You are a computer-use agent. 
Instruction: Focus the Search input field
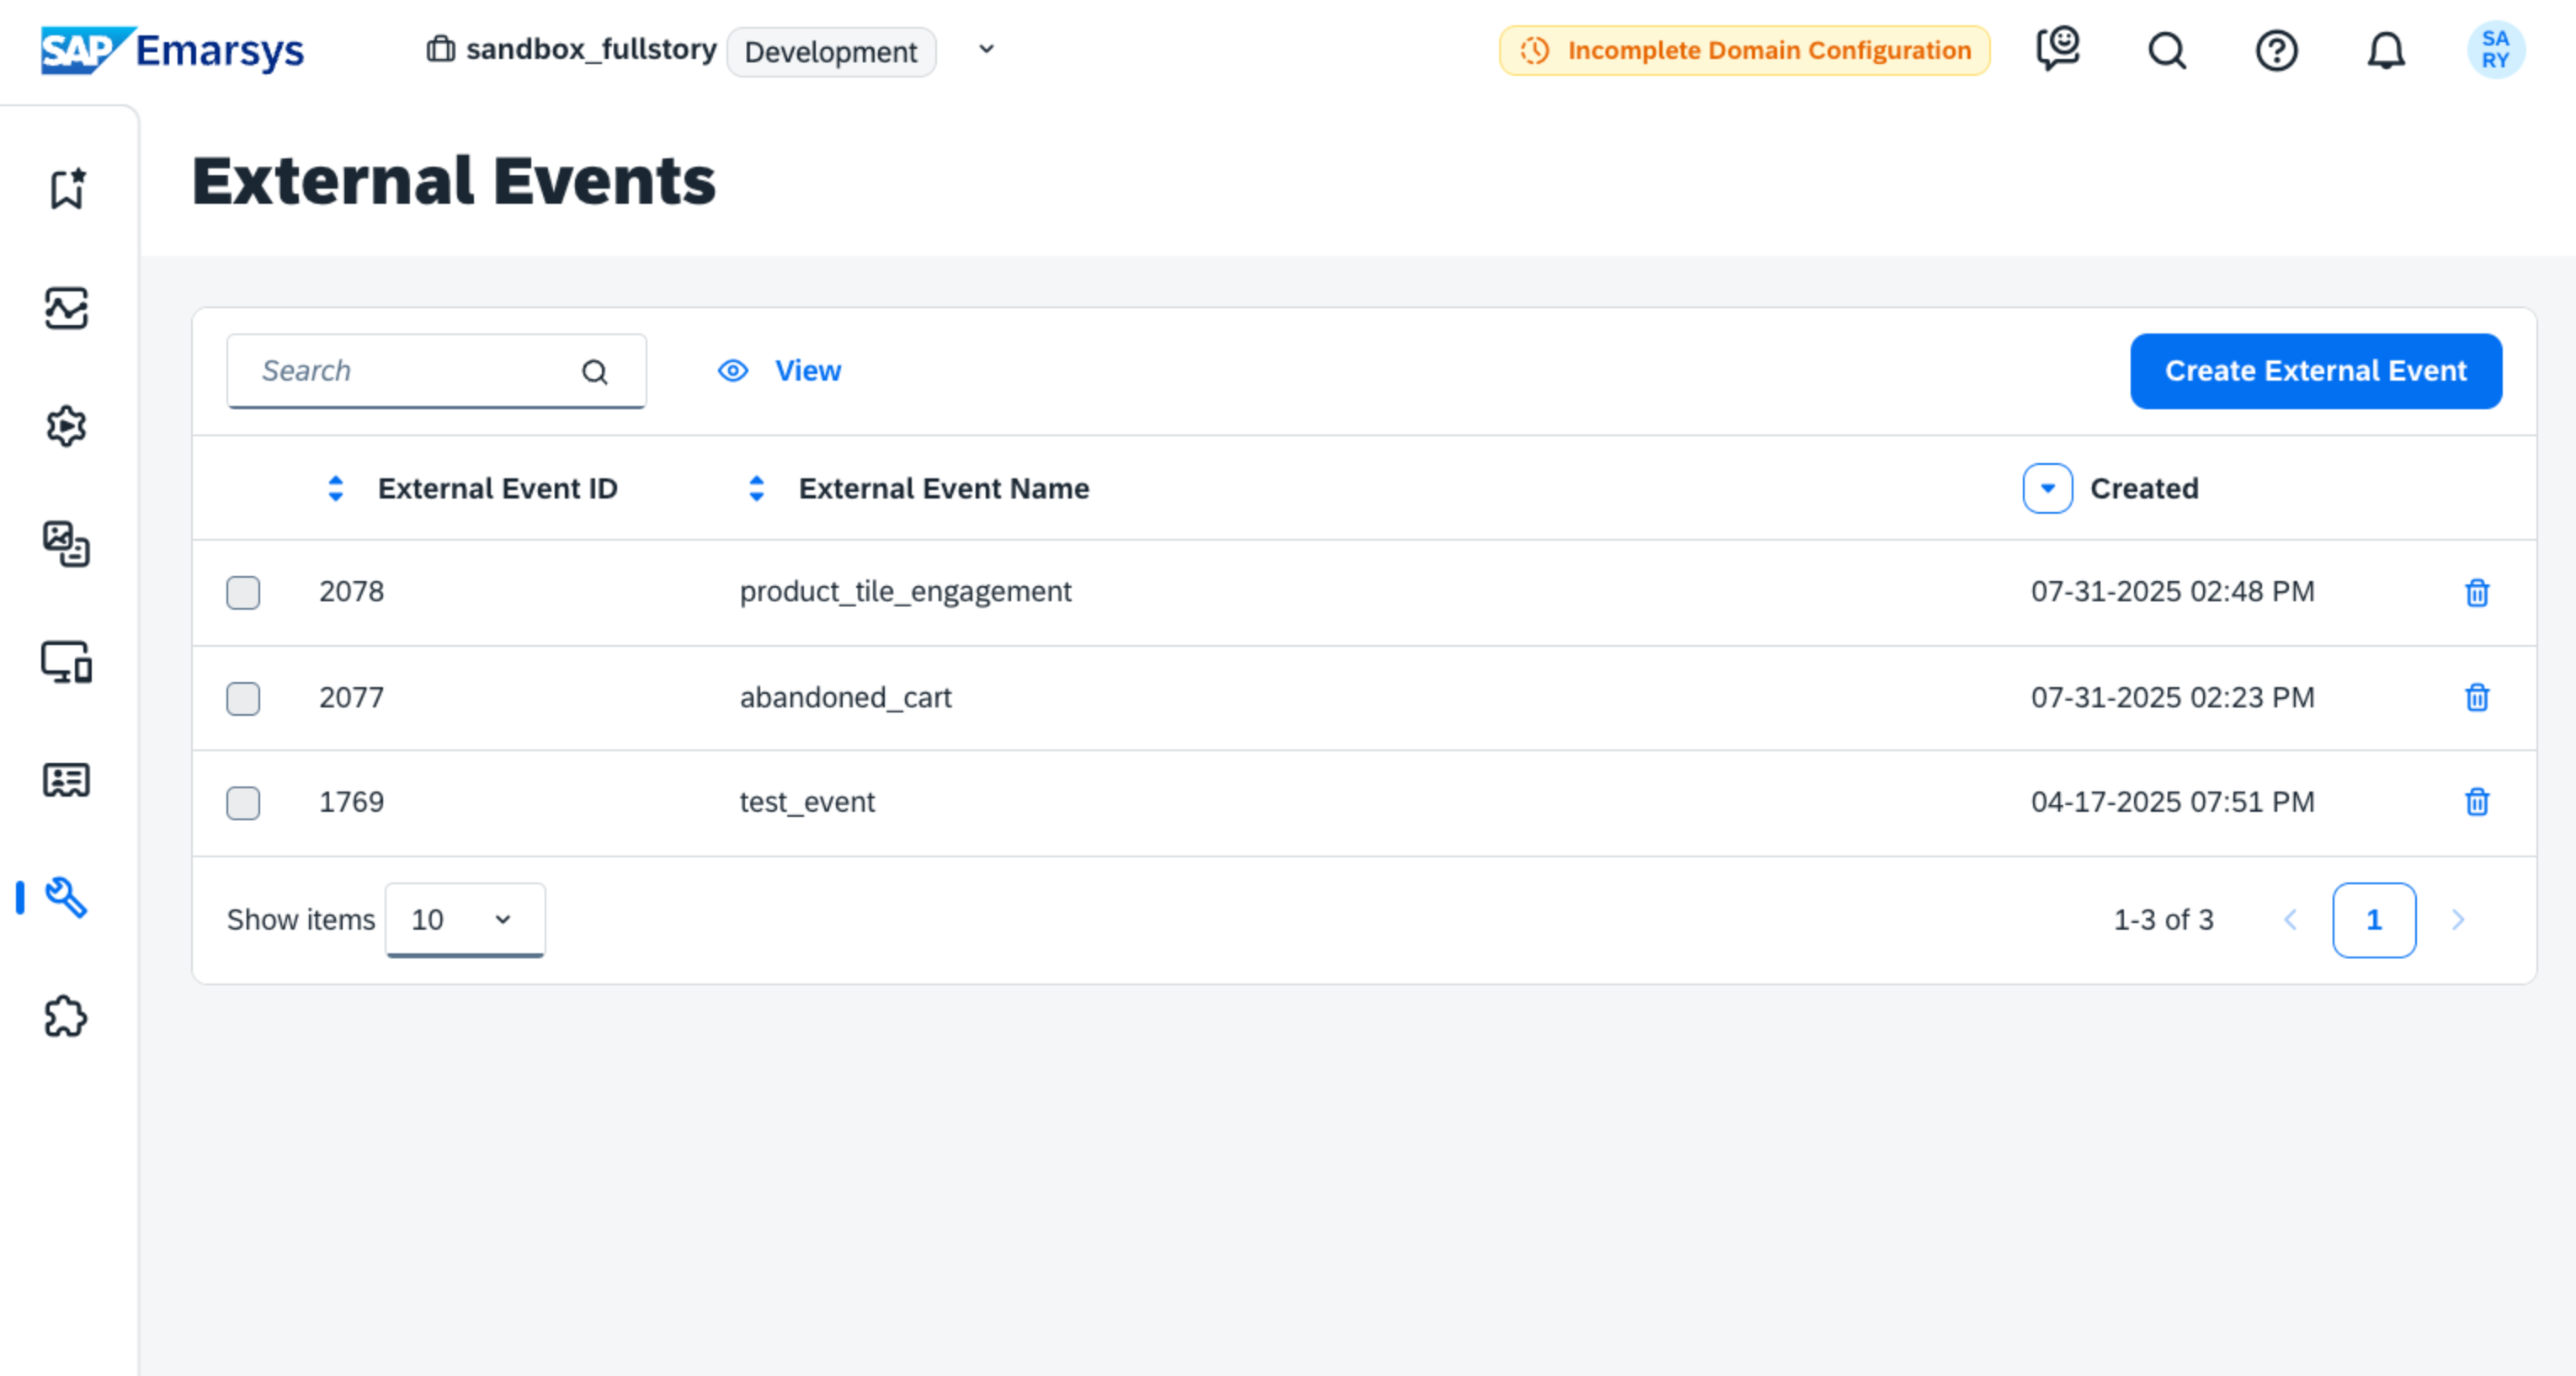tap(410, 371)
